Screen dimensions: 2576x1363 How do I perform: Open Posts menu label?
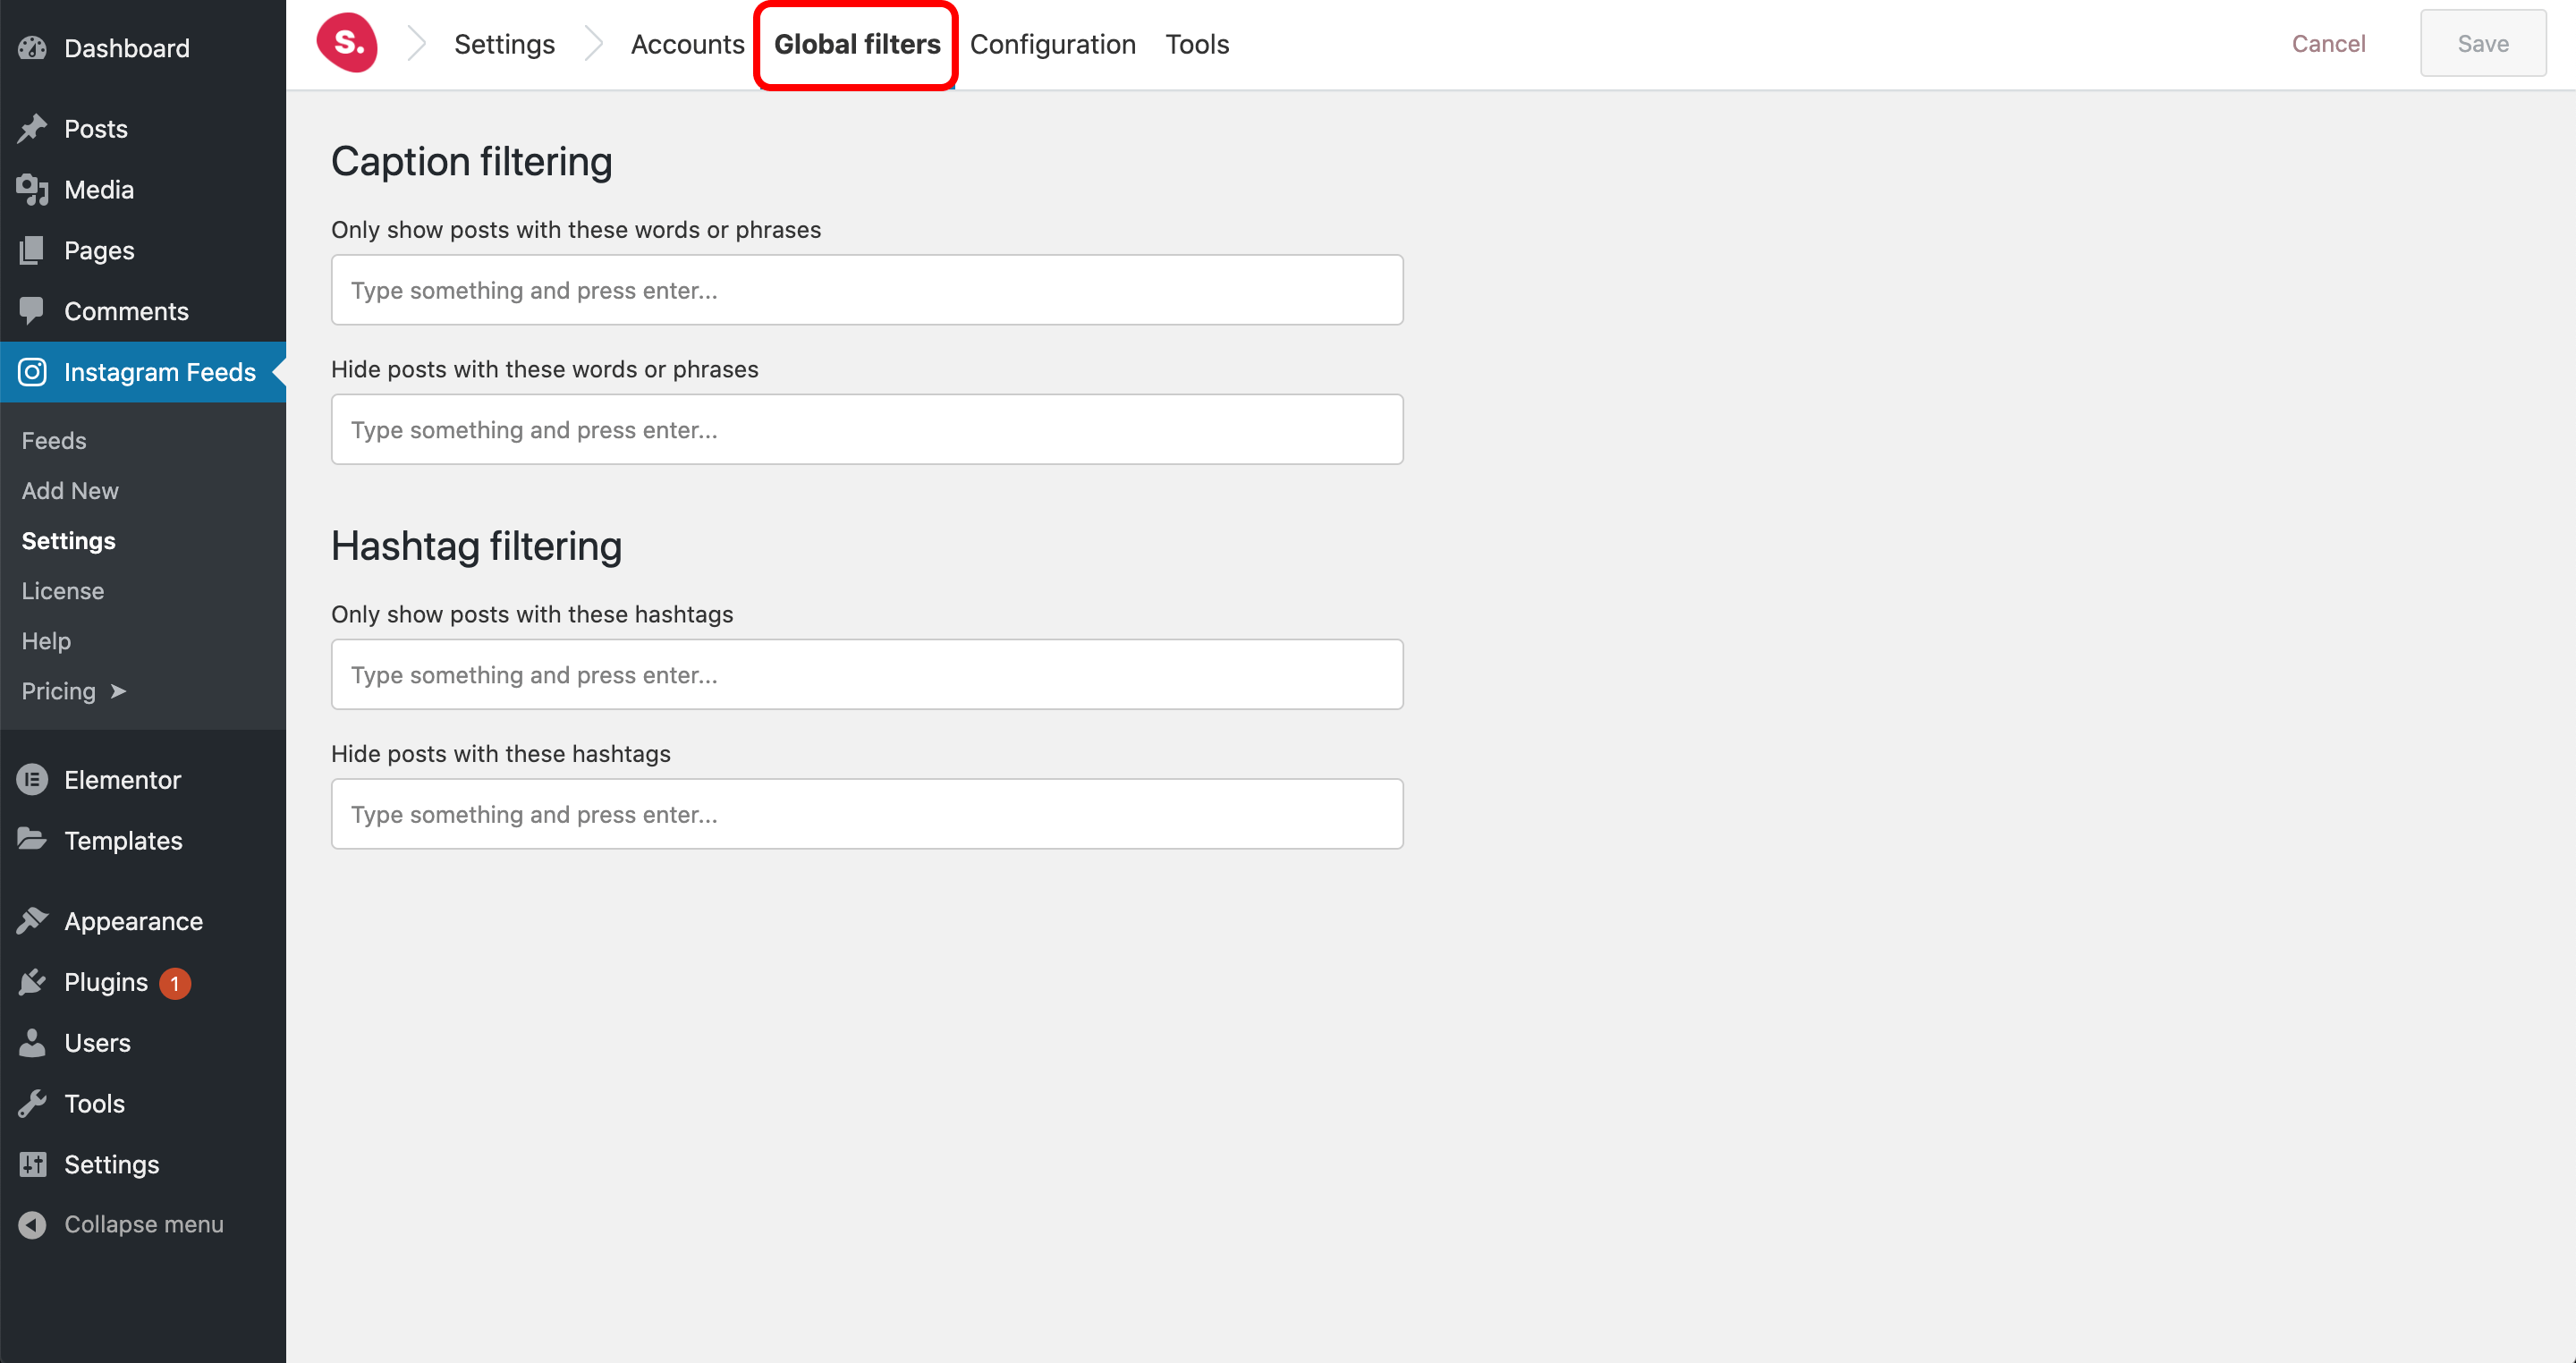click(x=96, y=128)
